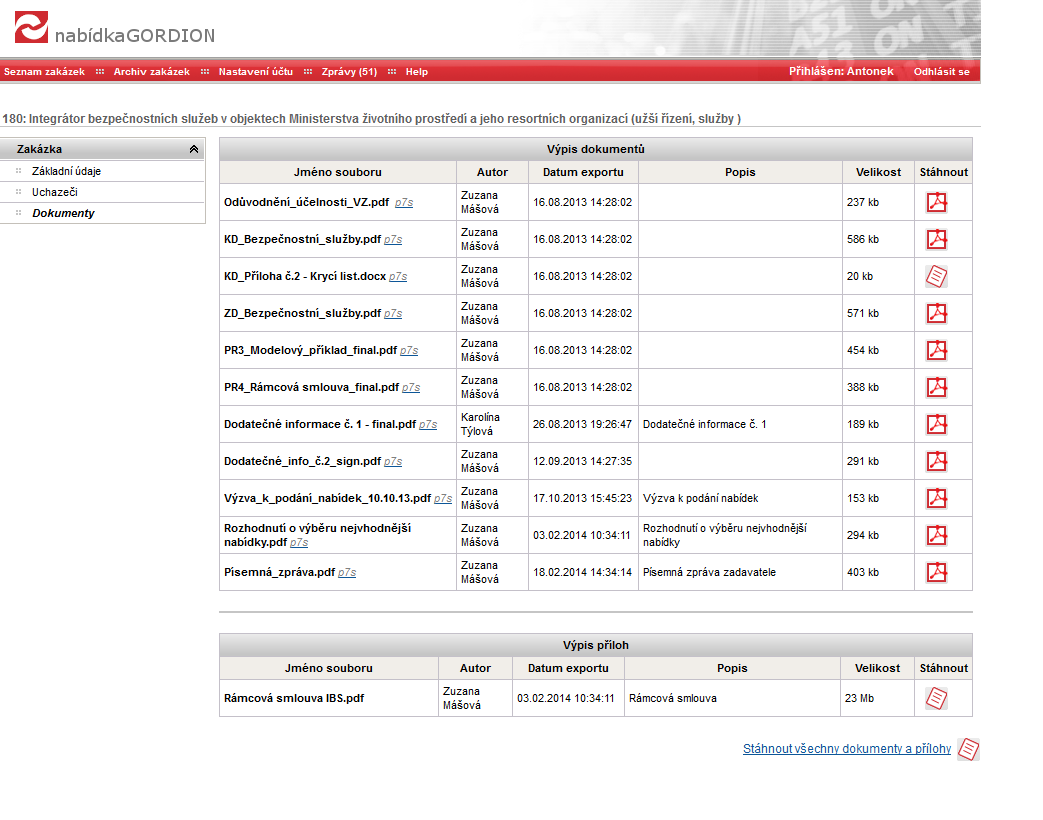Image resolution: width=1043 pixels, height=820 pixels.
Task: Open Archiv zakázek menu item
Action: tap(151, 72)
